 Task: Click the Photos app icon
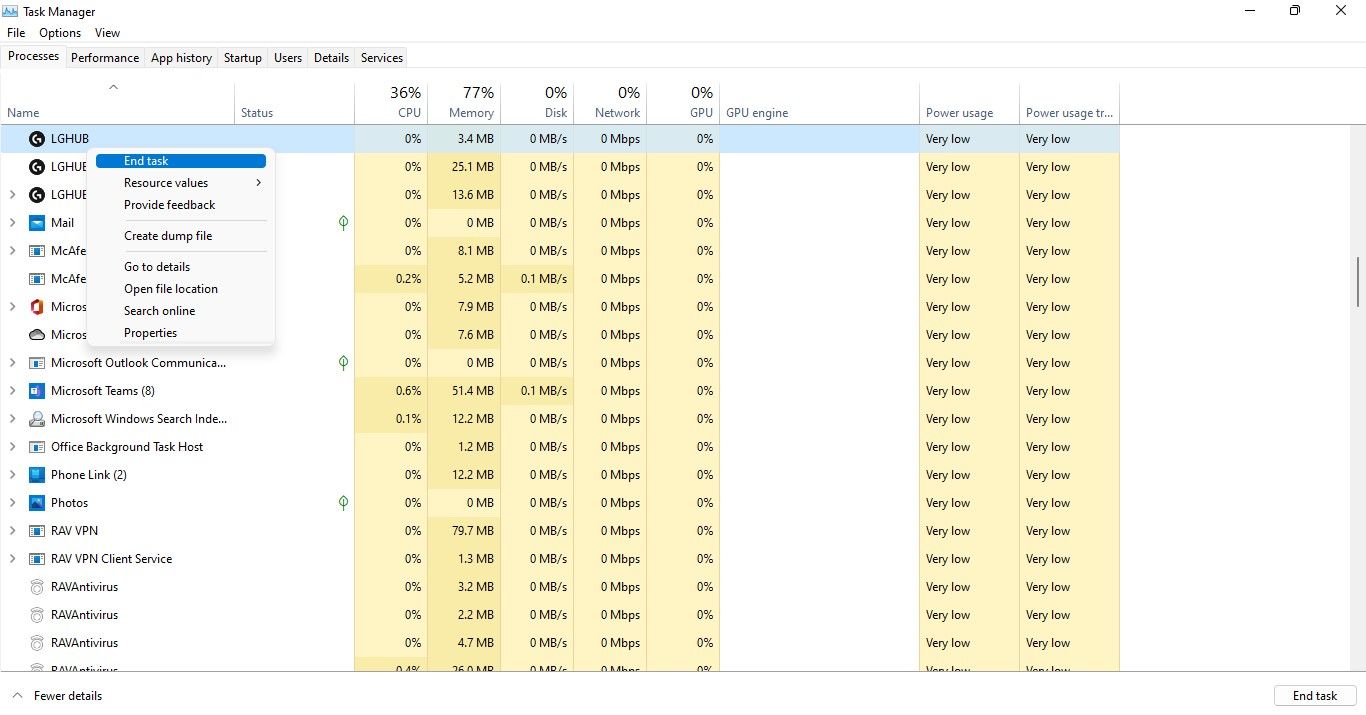(37, 503)
